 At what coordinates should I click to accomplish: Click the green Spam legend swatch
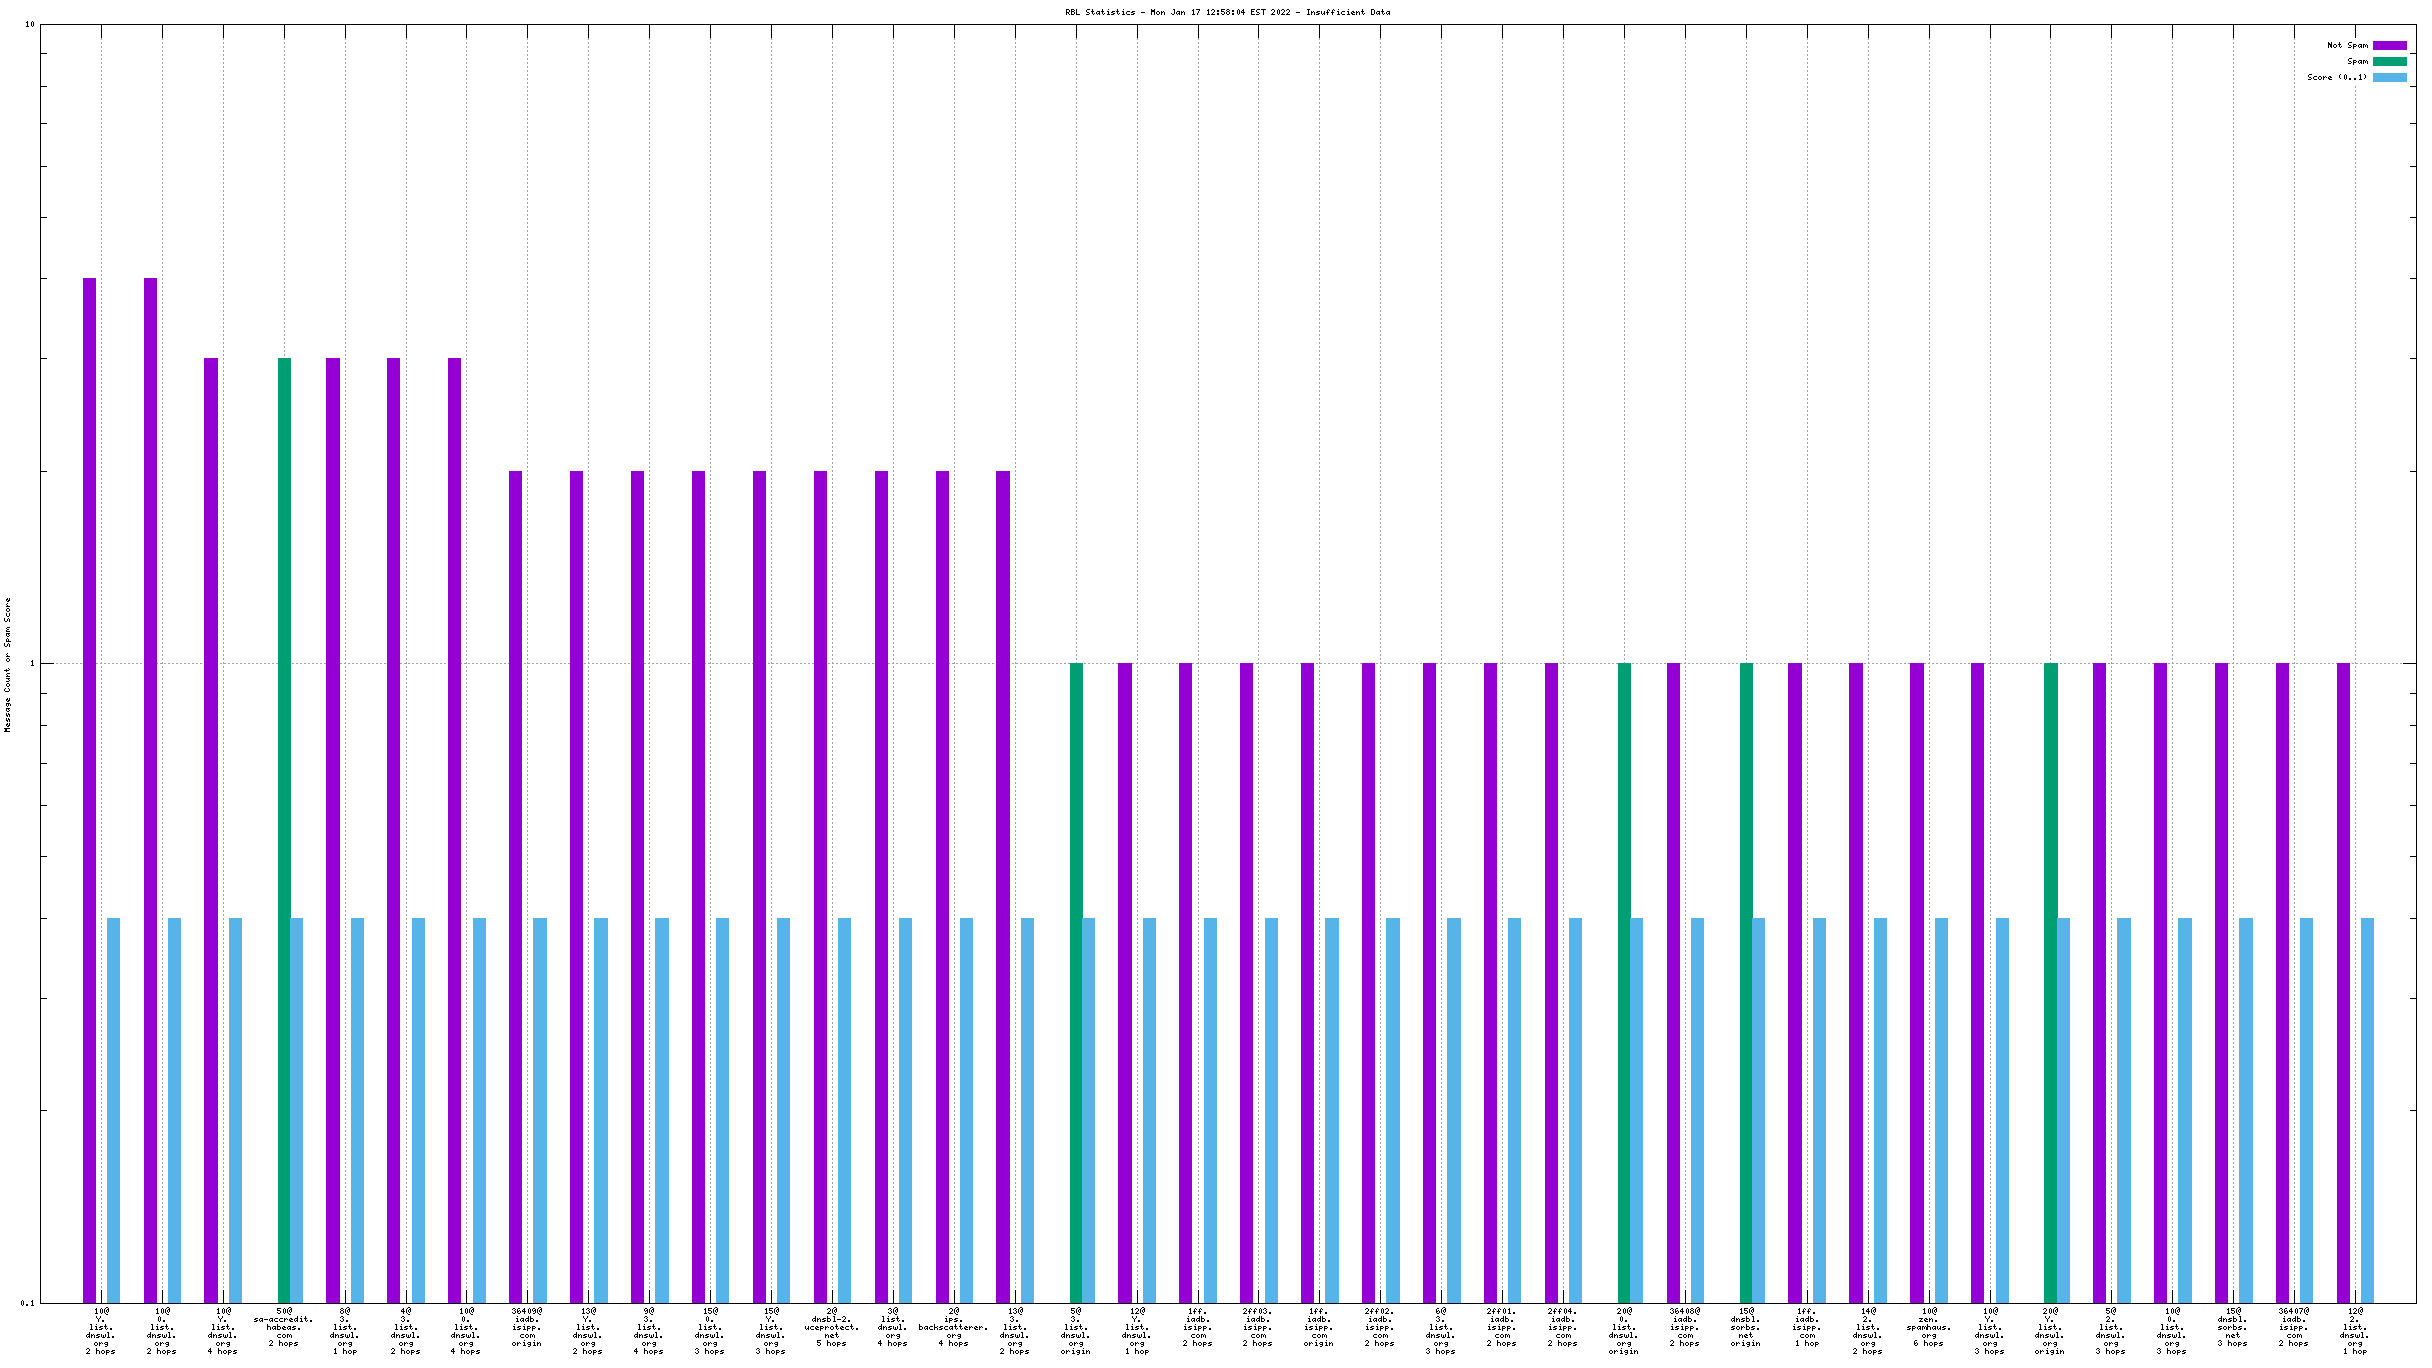coord(2389,61)
